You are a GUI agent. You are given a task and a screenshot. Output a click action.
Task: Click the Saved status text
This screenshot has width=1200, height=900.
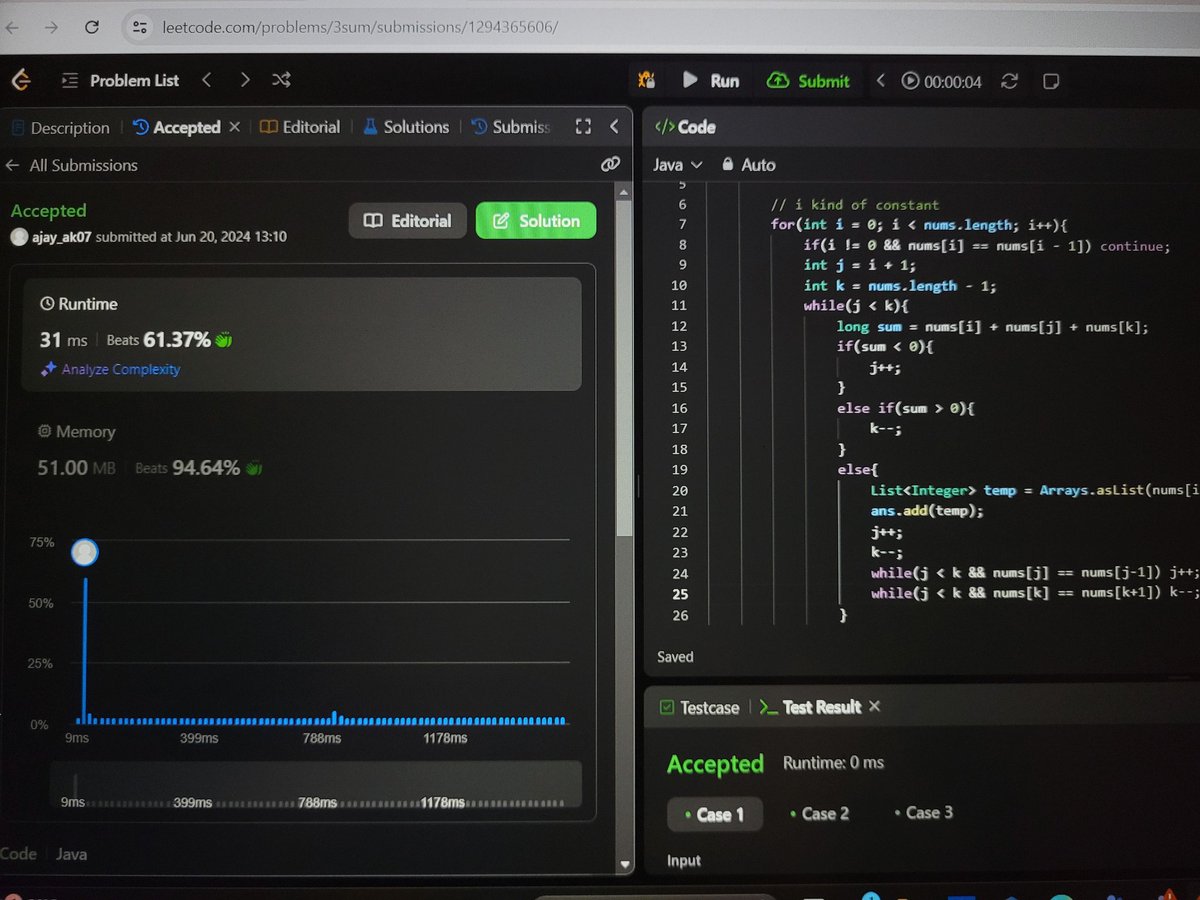675,657
